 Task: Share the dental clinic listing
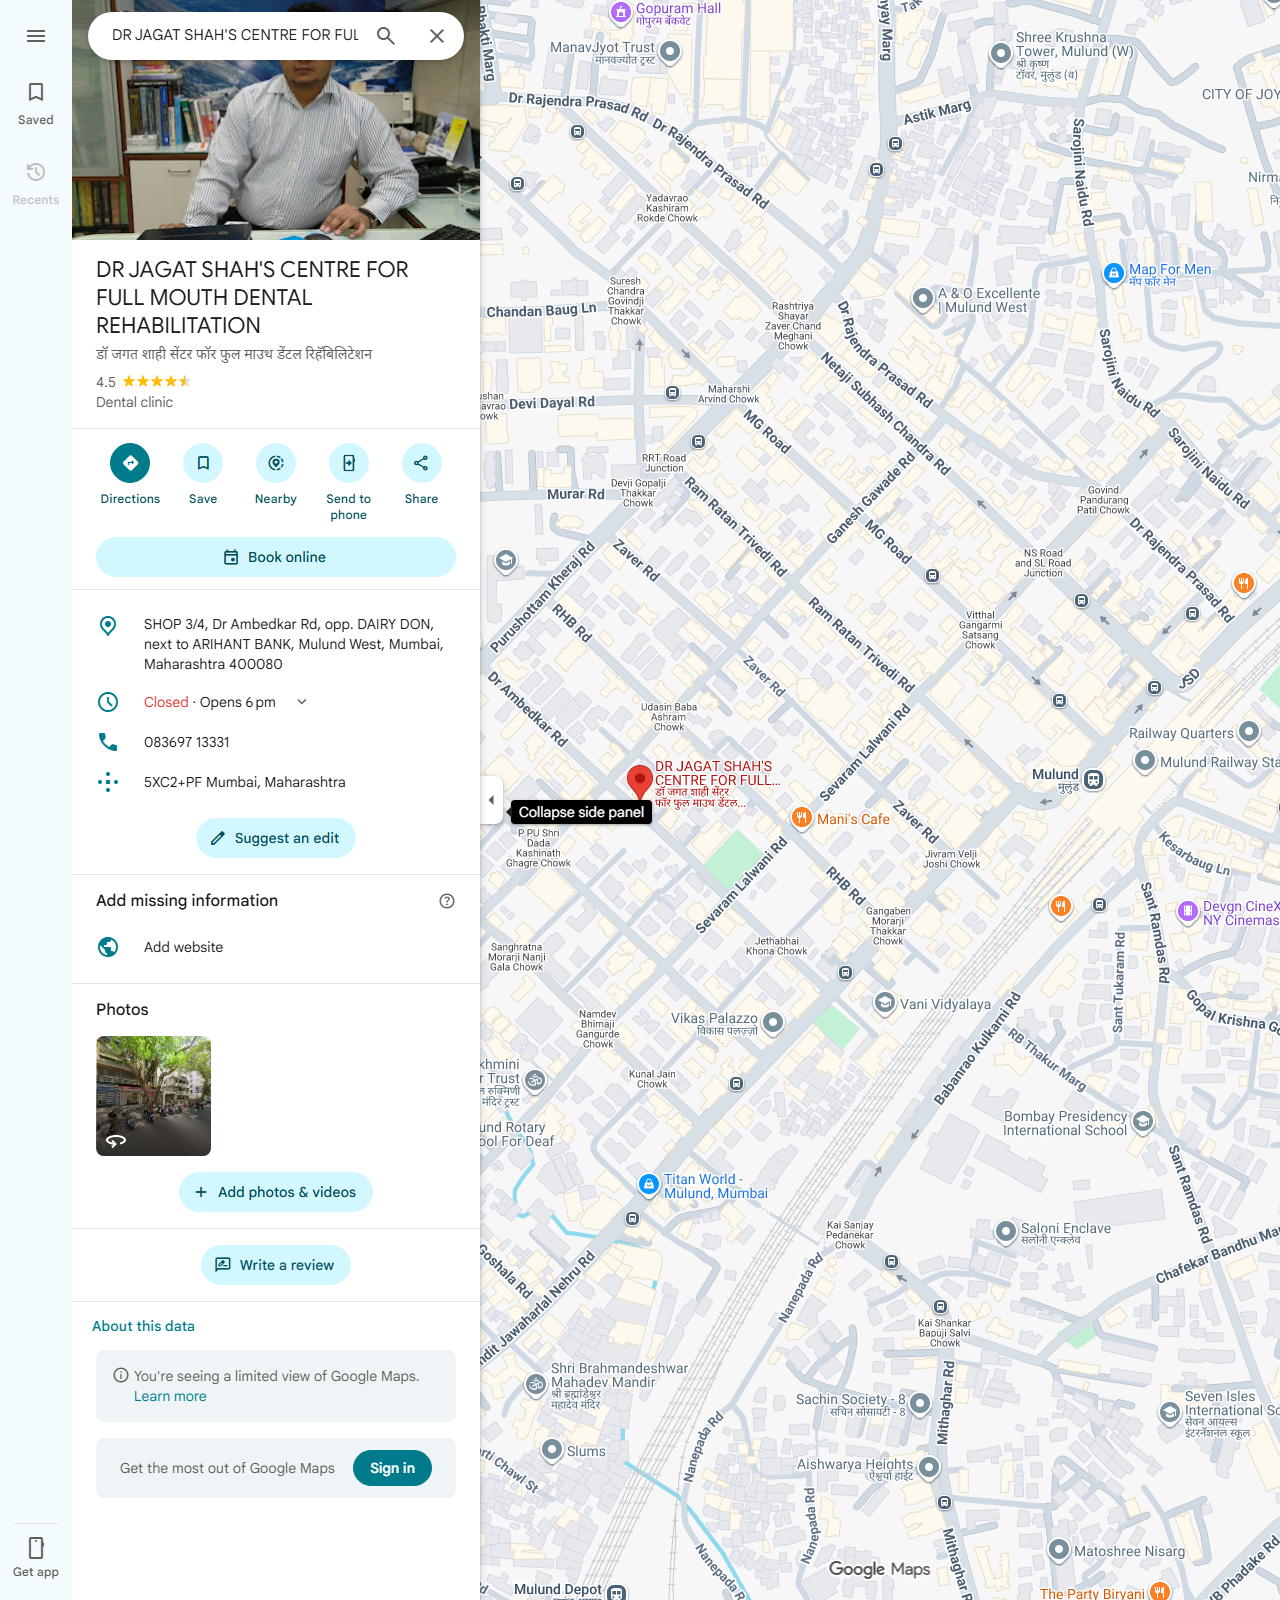tap(421, 475)
